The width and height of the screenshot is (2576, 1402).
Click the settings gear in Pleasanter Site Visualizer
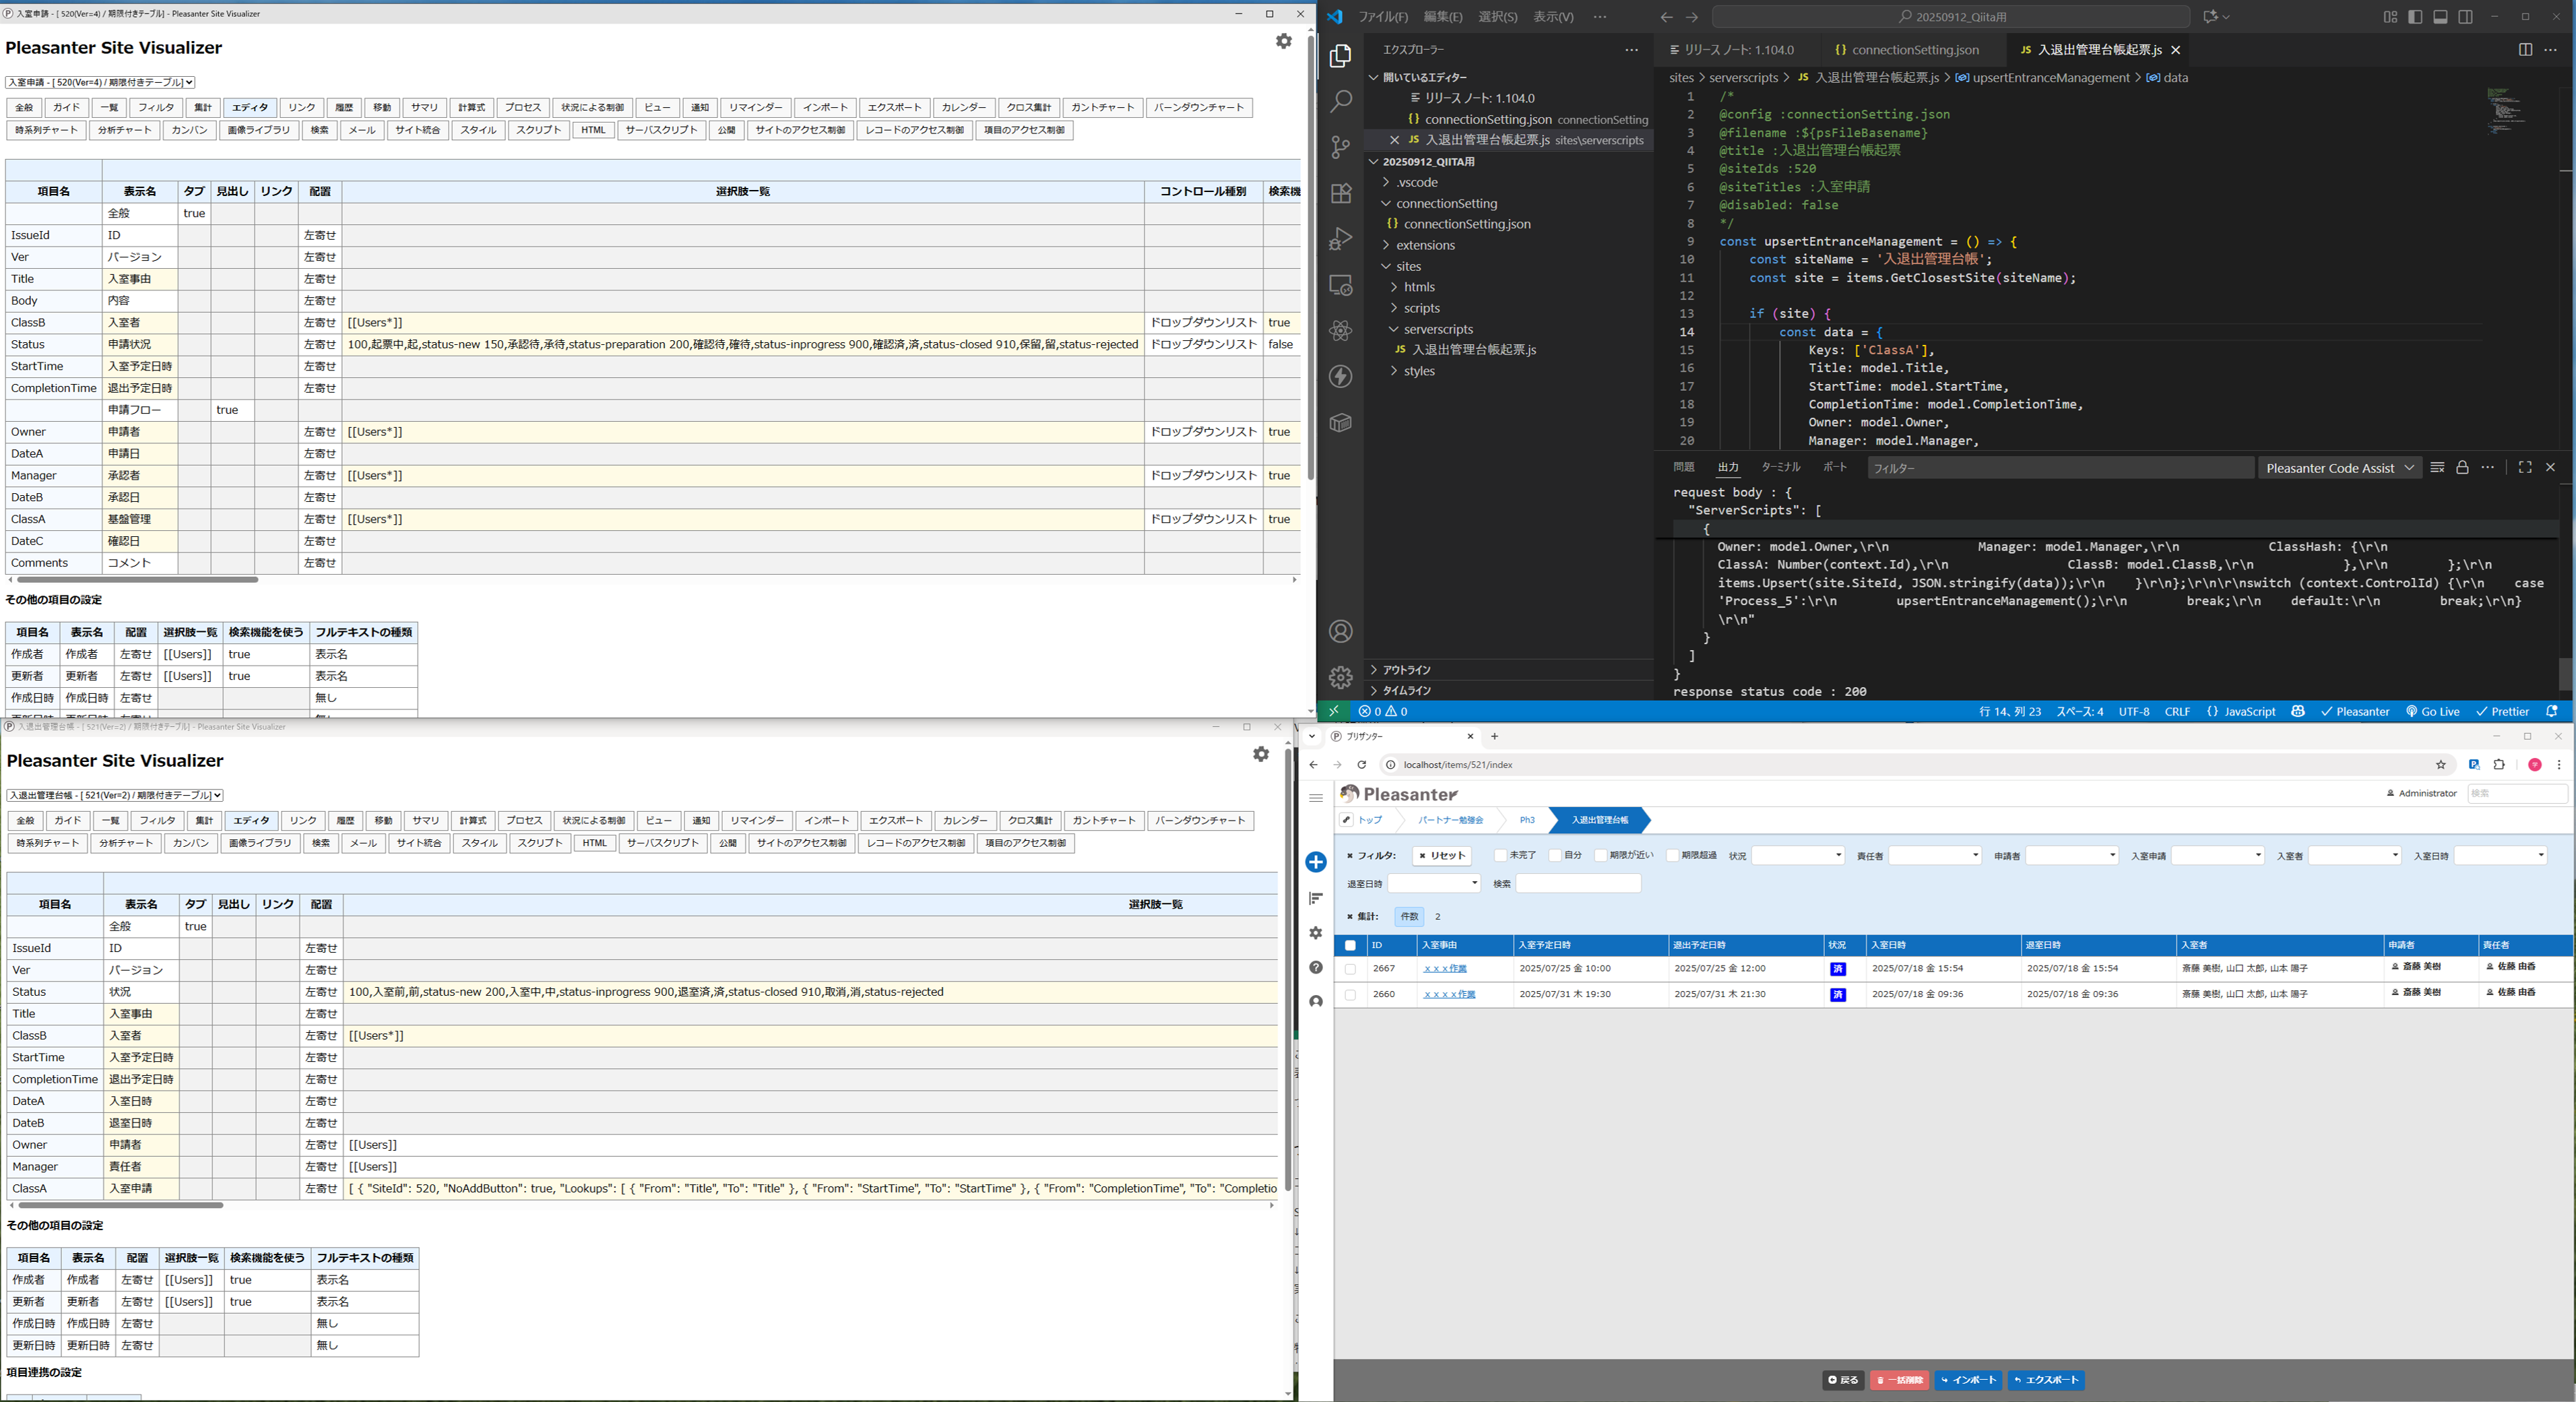tap(1283, 41)
